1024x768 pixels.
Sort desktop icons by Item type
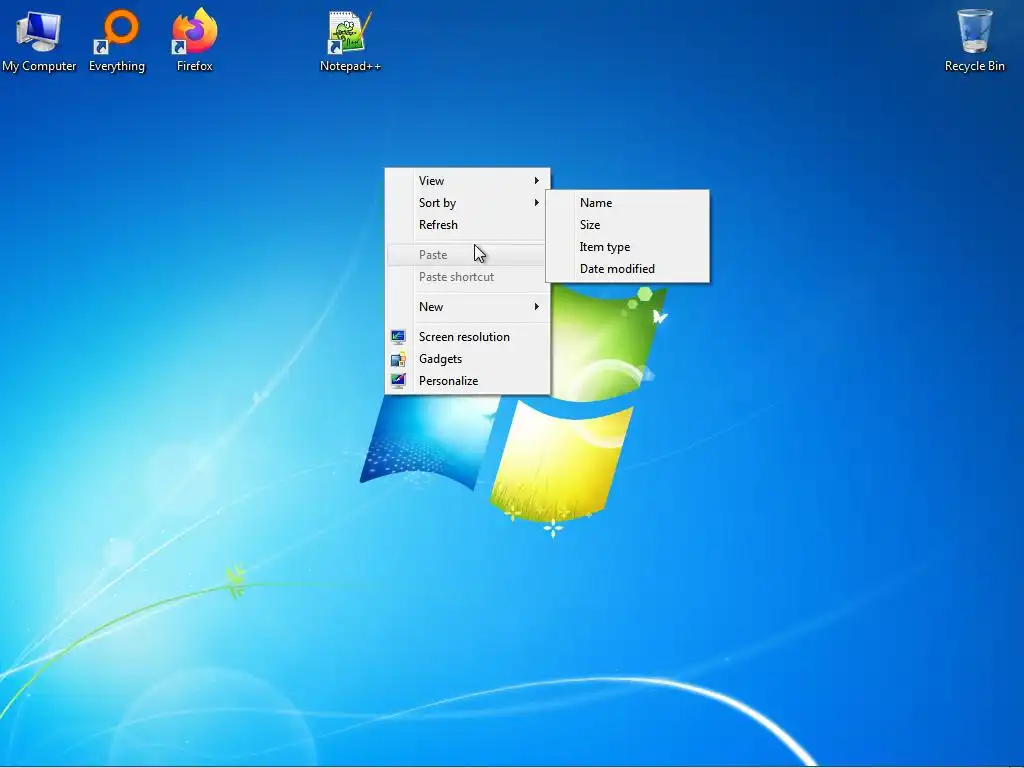click(x=628, y=247)
